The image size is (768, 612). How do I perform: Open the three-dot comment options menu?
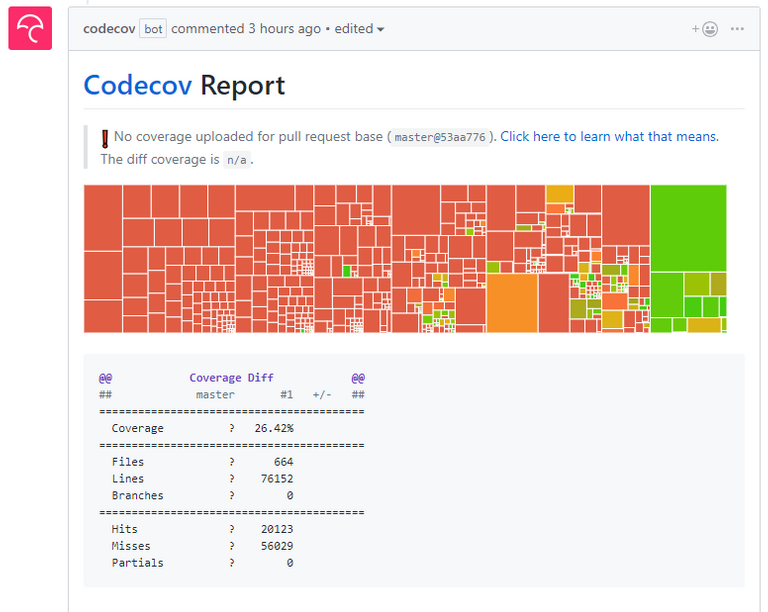pyautogui.click(x=737, y=29)
